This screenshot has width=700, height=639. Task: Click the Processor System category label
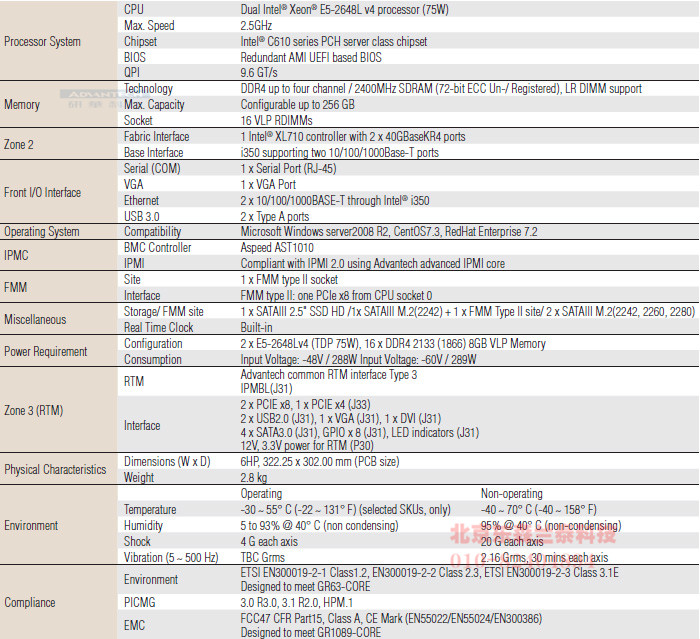point(42,42)
